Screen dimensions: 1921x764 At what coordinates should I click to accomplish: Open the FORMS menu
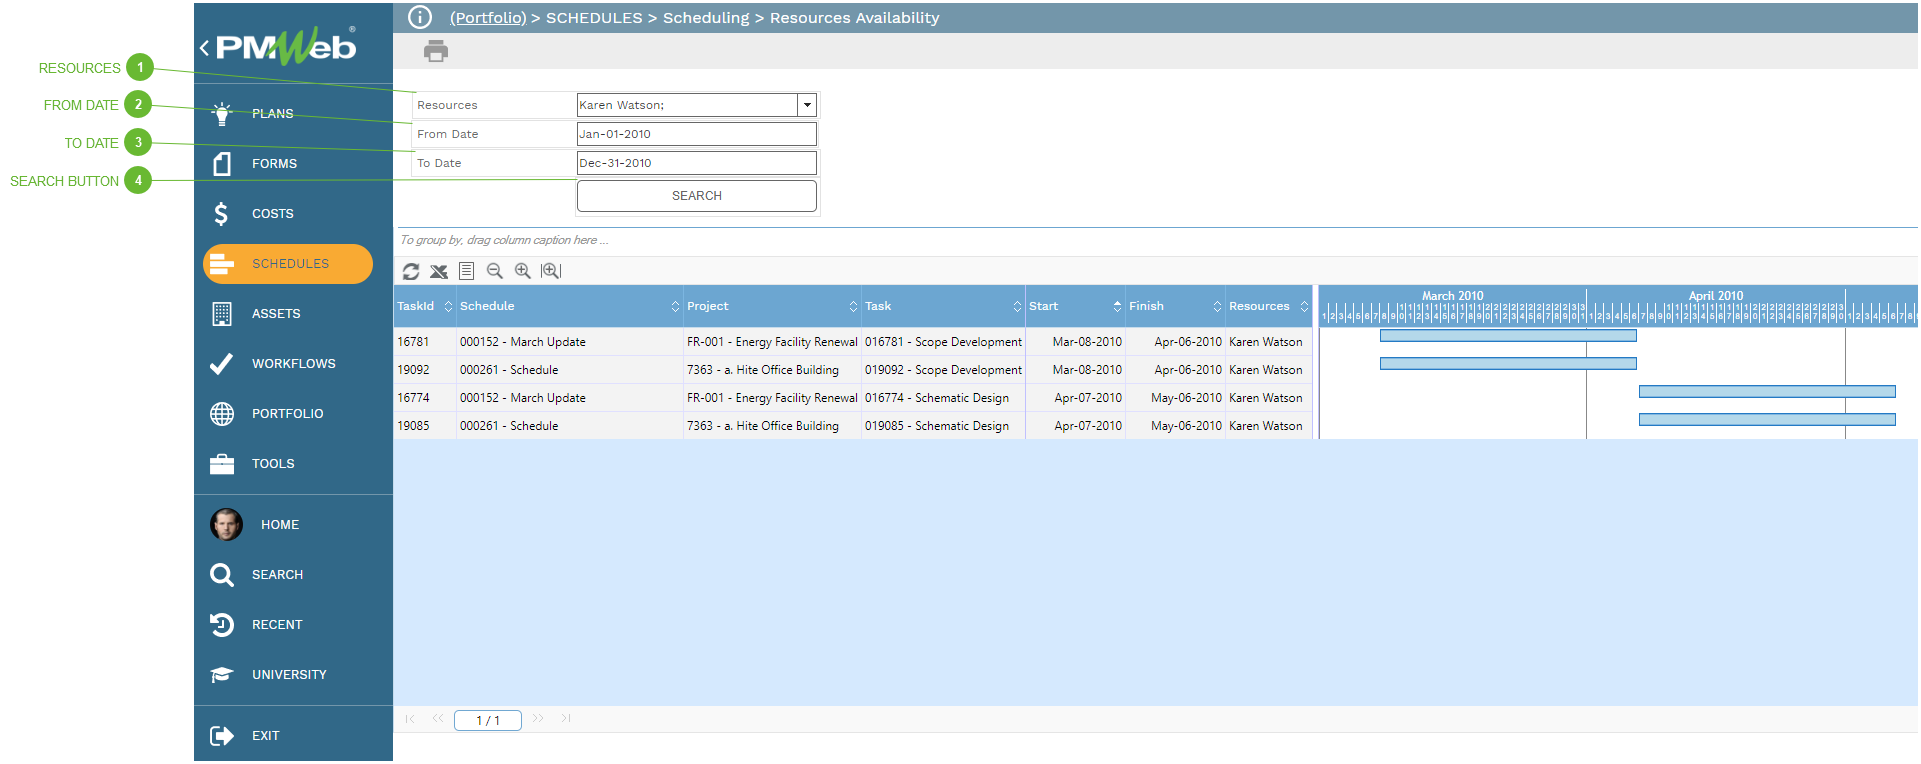click(274, 164)
